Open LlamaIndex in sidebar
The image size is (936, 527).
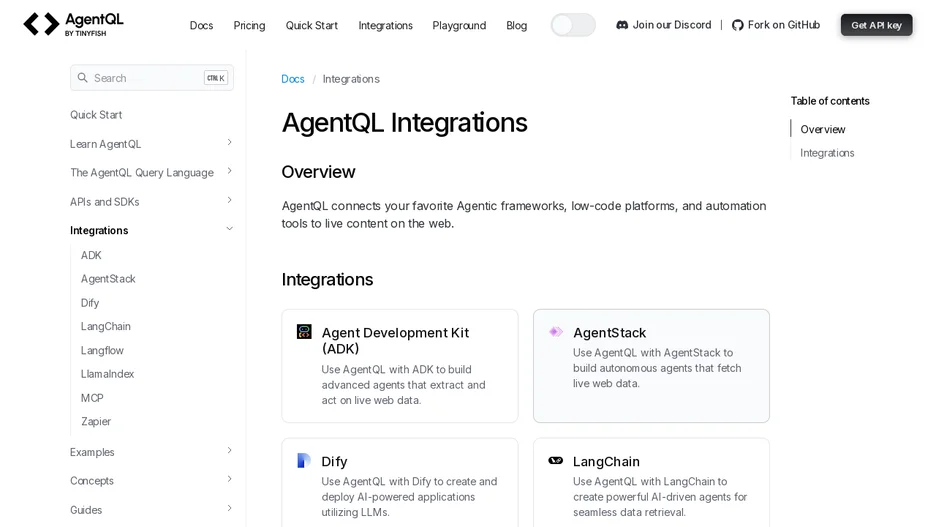click(x=107, y=374)
